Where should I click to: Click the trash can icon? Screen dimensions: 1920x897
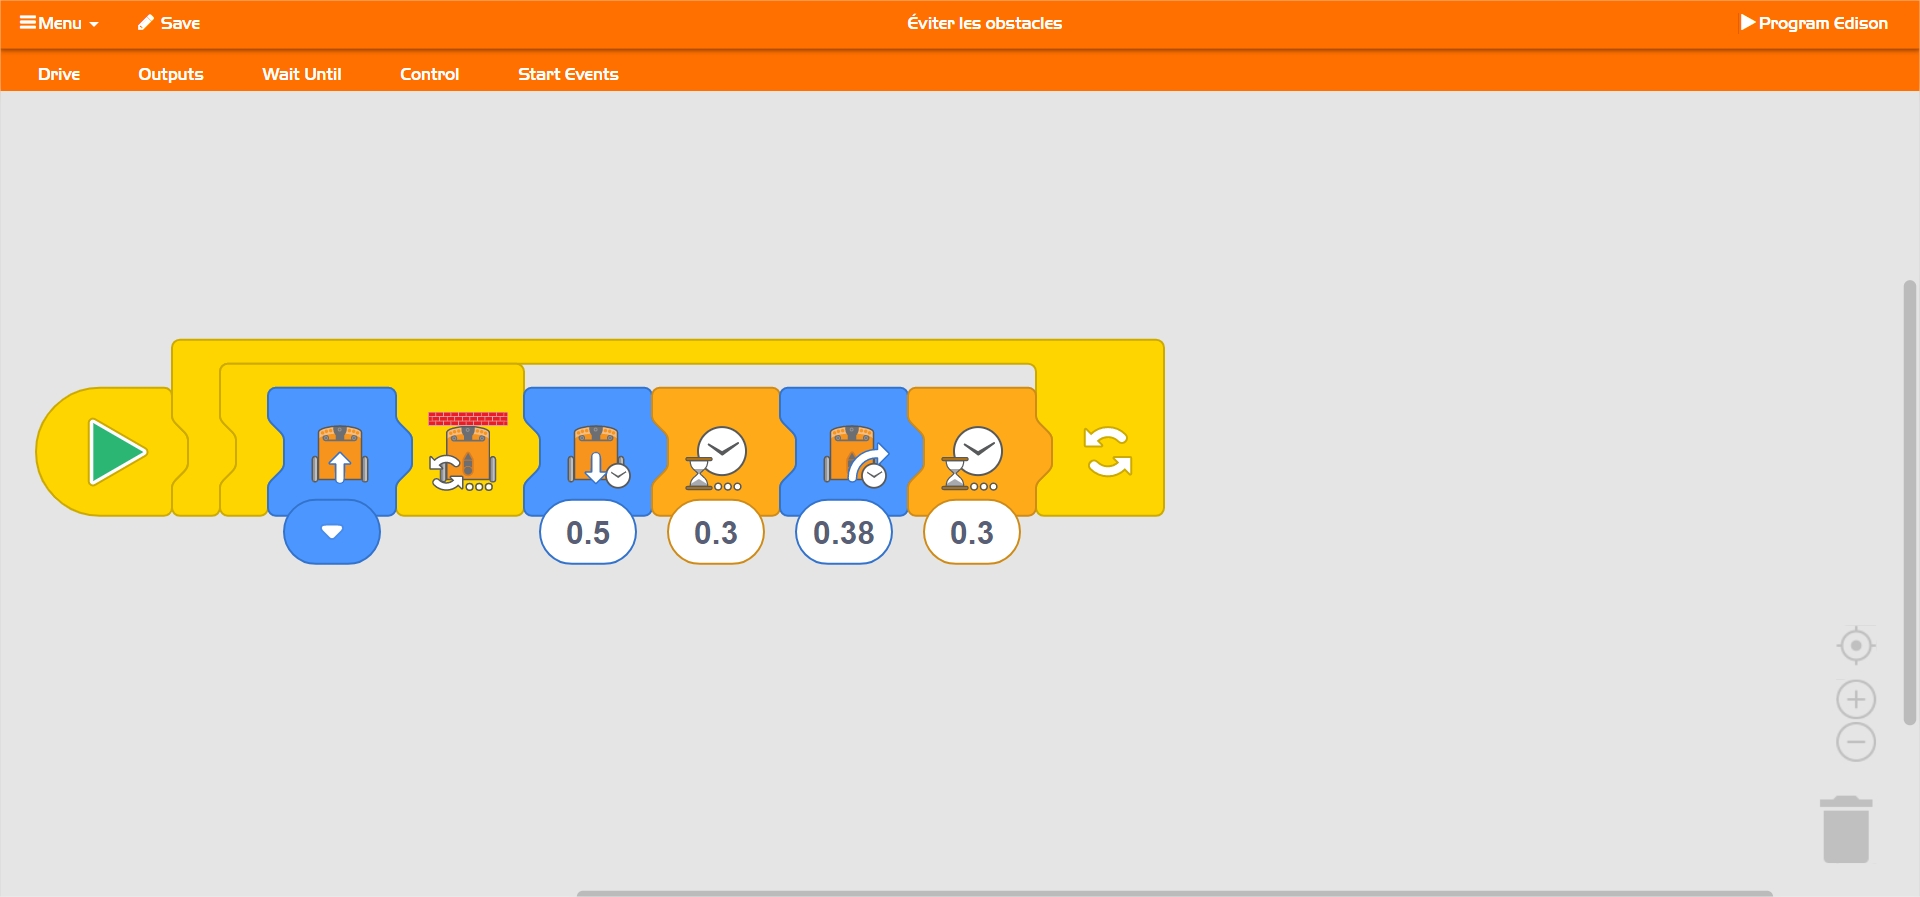coord(1845,830)
